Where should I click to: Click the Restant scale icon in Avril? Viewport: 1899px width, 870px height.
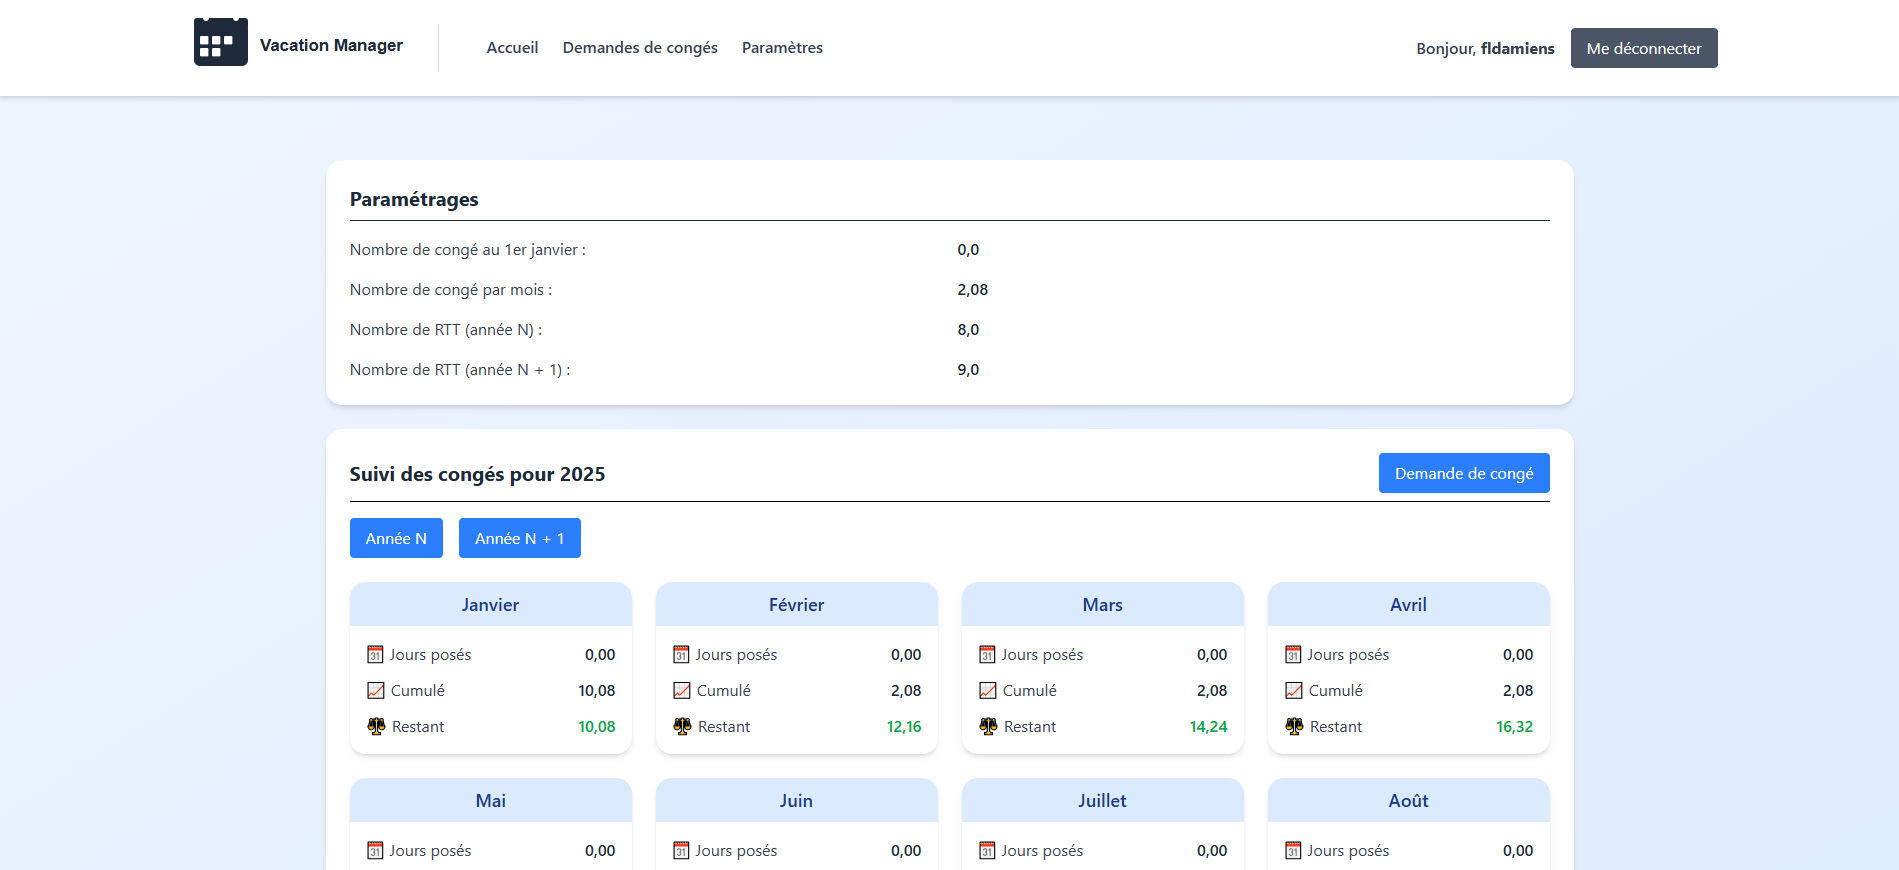[1294, 727]
